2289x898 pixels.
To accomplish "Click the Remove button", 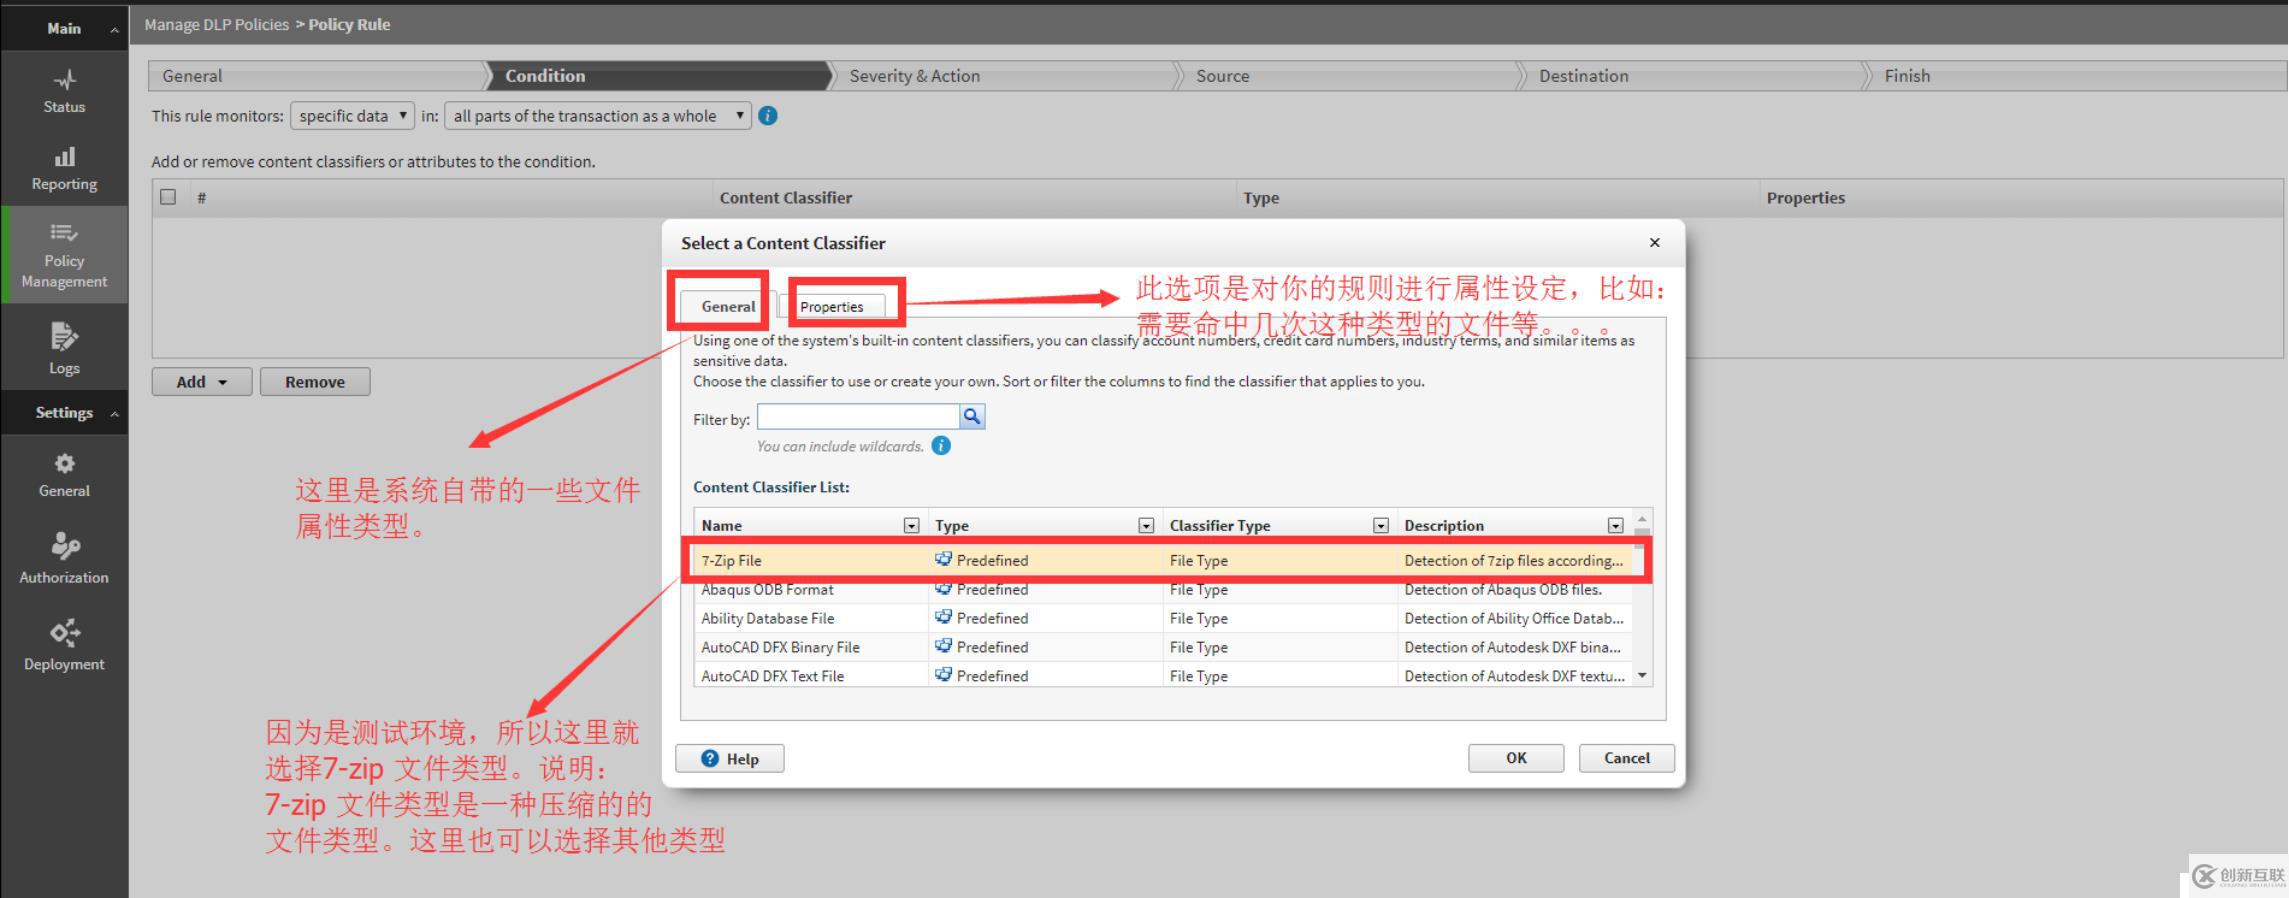I will click(x=315, y=382).
